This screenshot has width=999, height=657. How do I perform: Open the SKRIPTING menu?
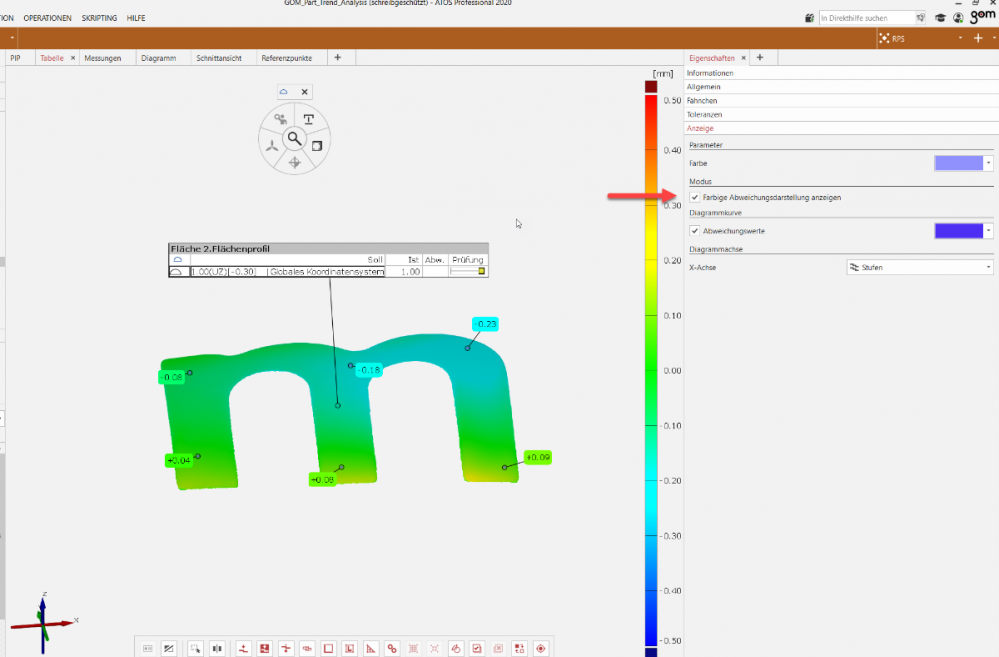[x=98, y=18]
